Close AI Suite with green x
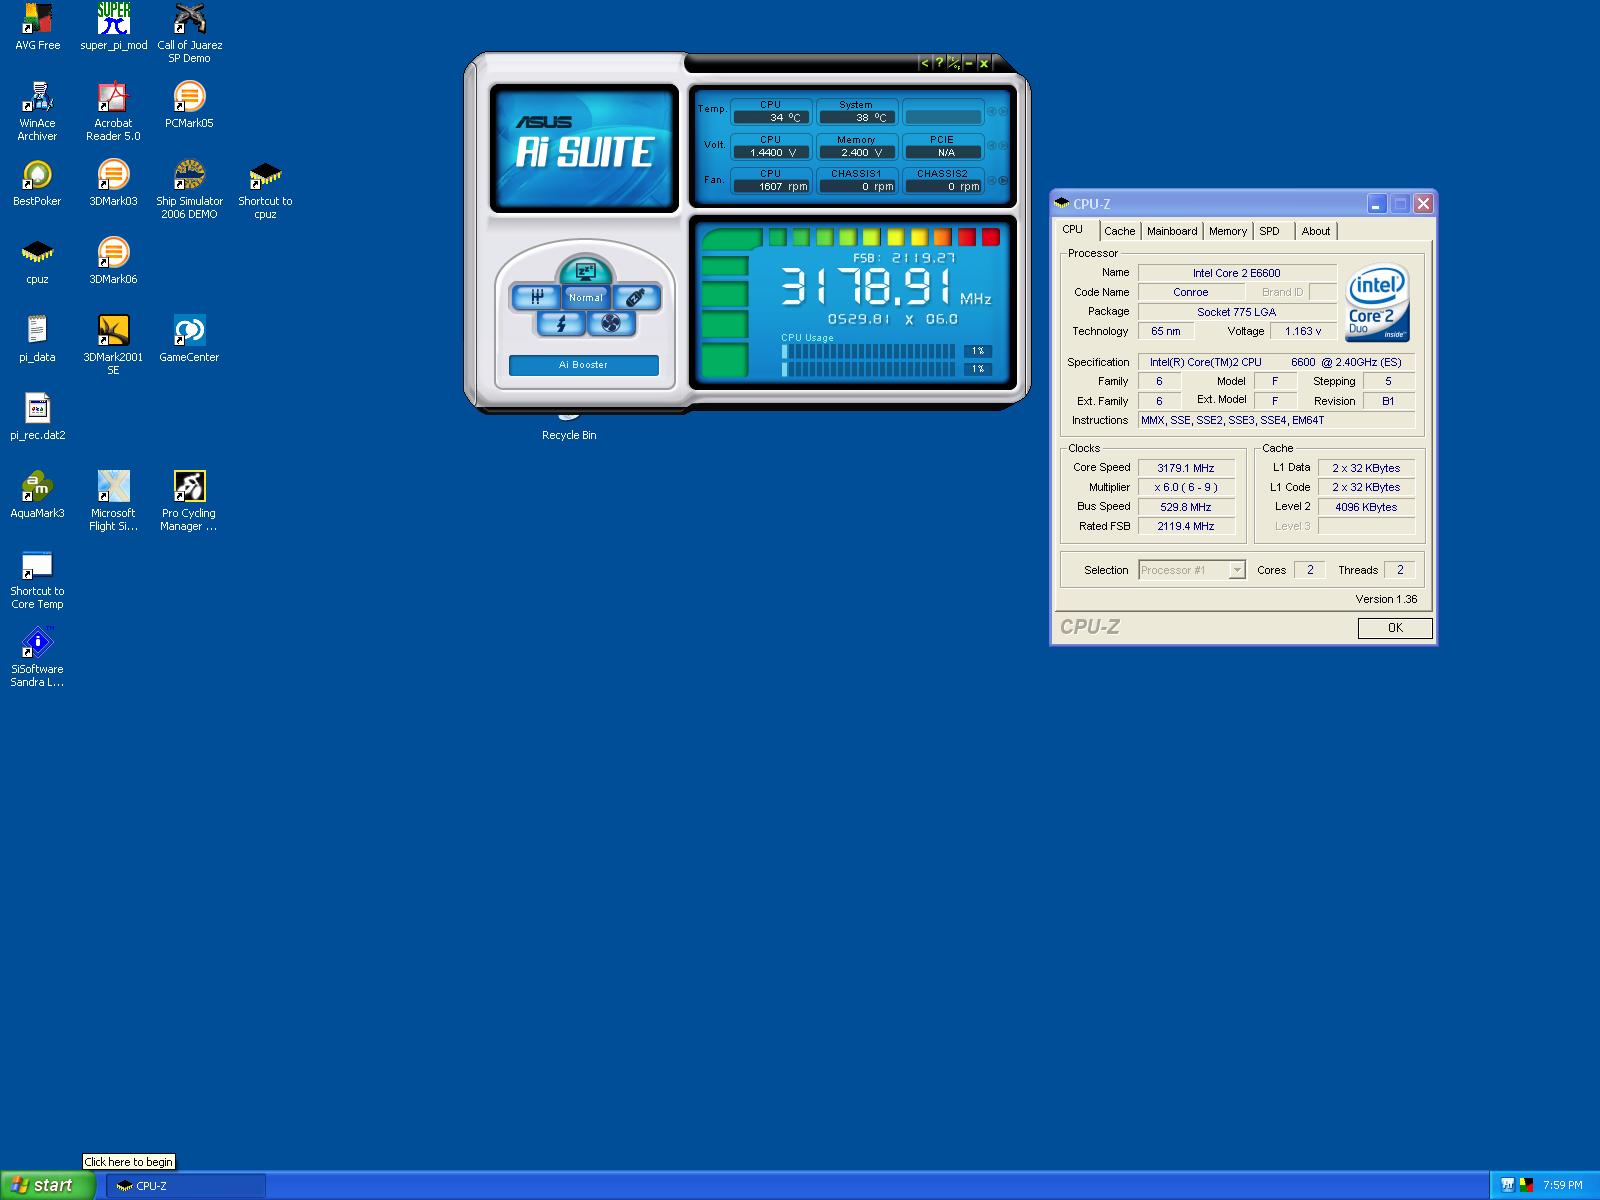The width and height of the screenshot is (1600, 1200). (x=984, y=63)
